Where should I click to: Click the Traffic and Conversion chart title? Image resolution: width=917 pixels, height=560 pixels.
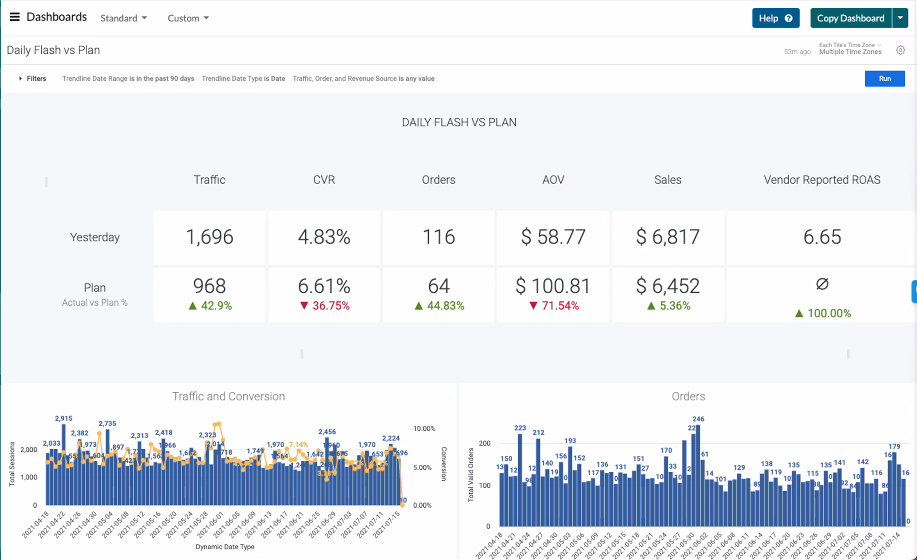click(x=228, y=396)
